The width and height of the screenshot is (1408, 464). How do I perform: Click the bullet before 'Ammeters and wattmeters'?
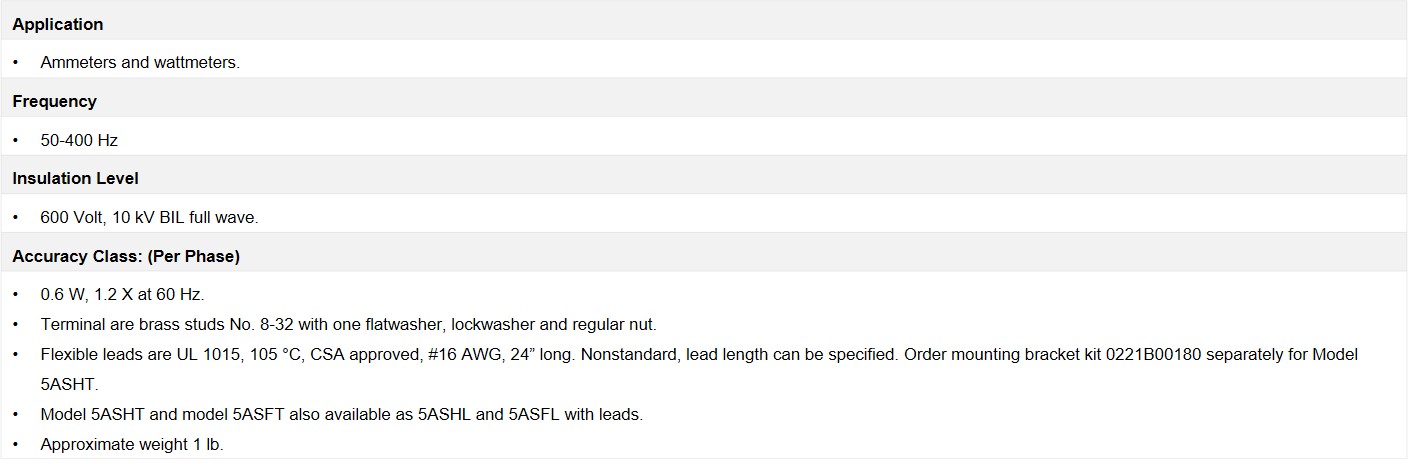(16, 62)
